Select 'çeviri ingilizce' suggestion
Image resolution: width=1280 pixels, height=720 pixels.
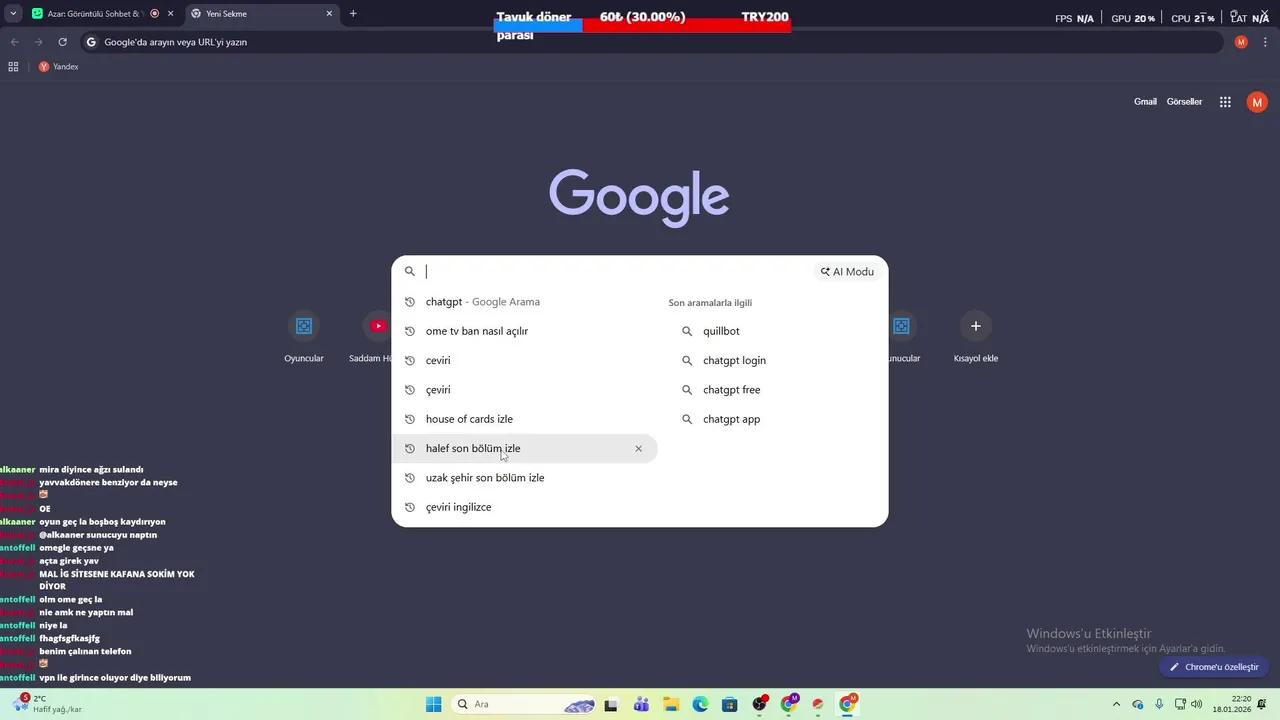pyautogui.click(x=524, y=507)
